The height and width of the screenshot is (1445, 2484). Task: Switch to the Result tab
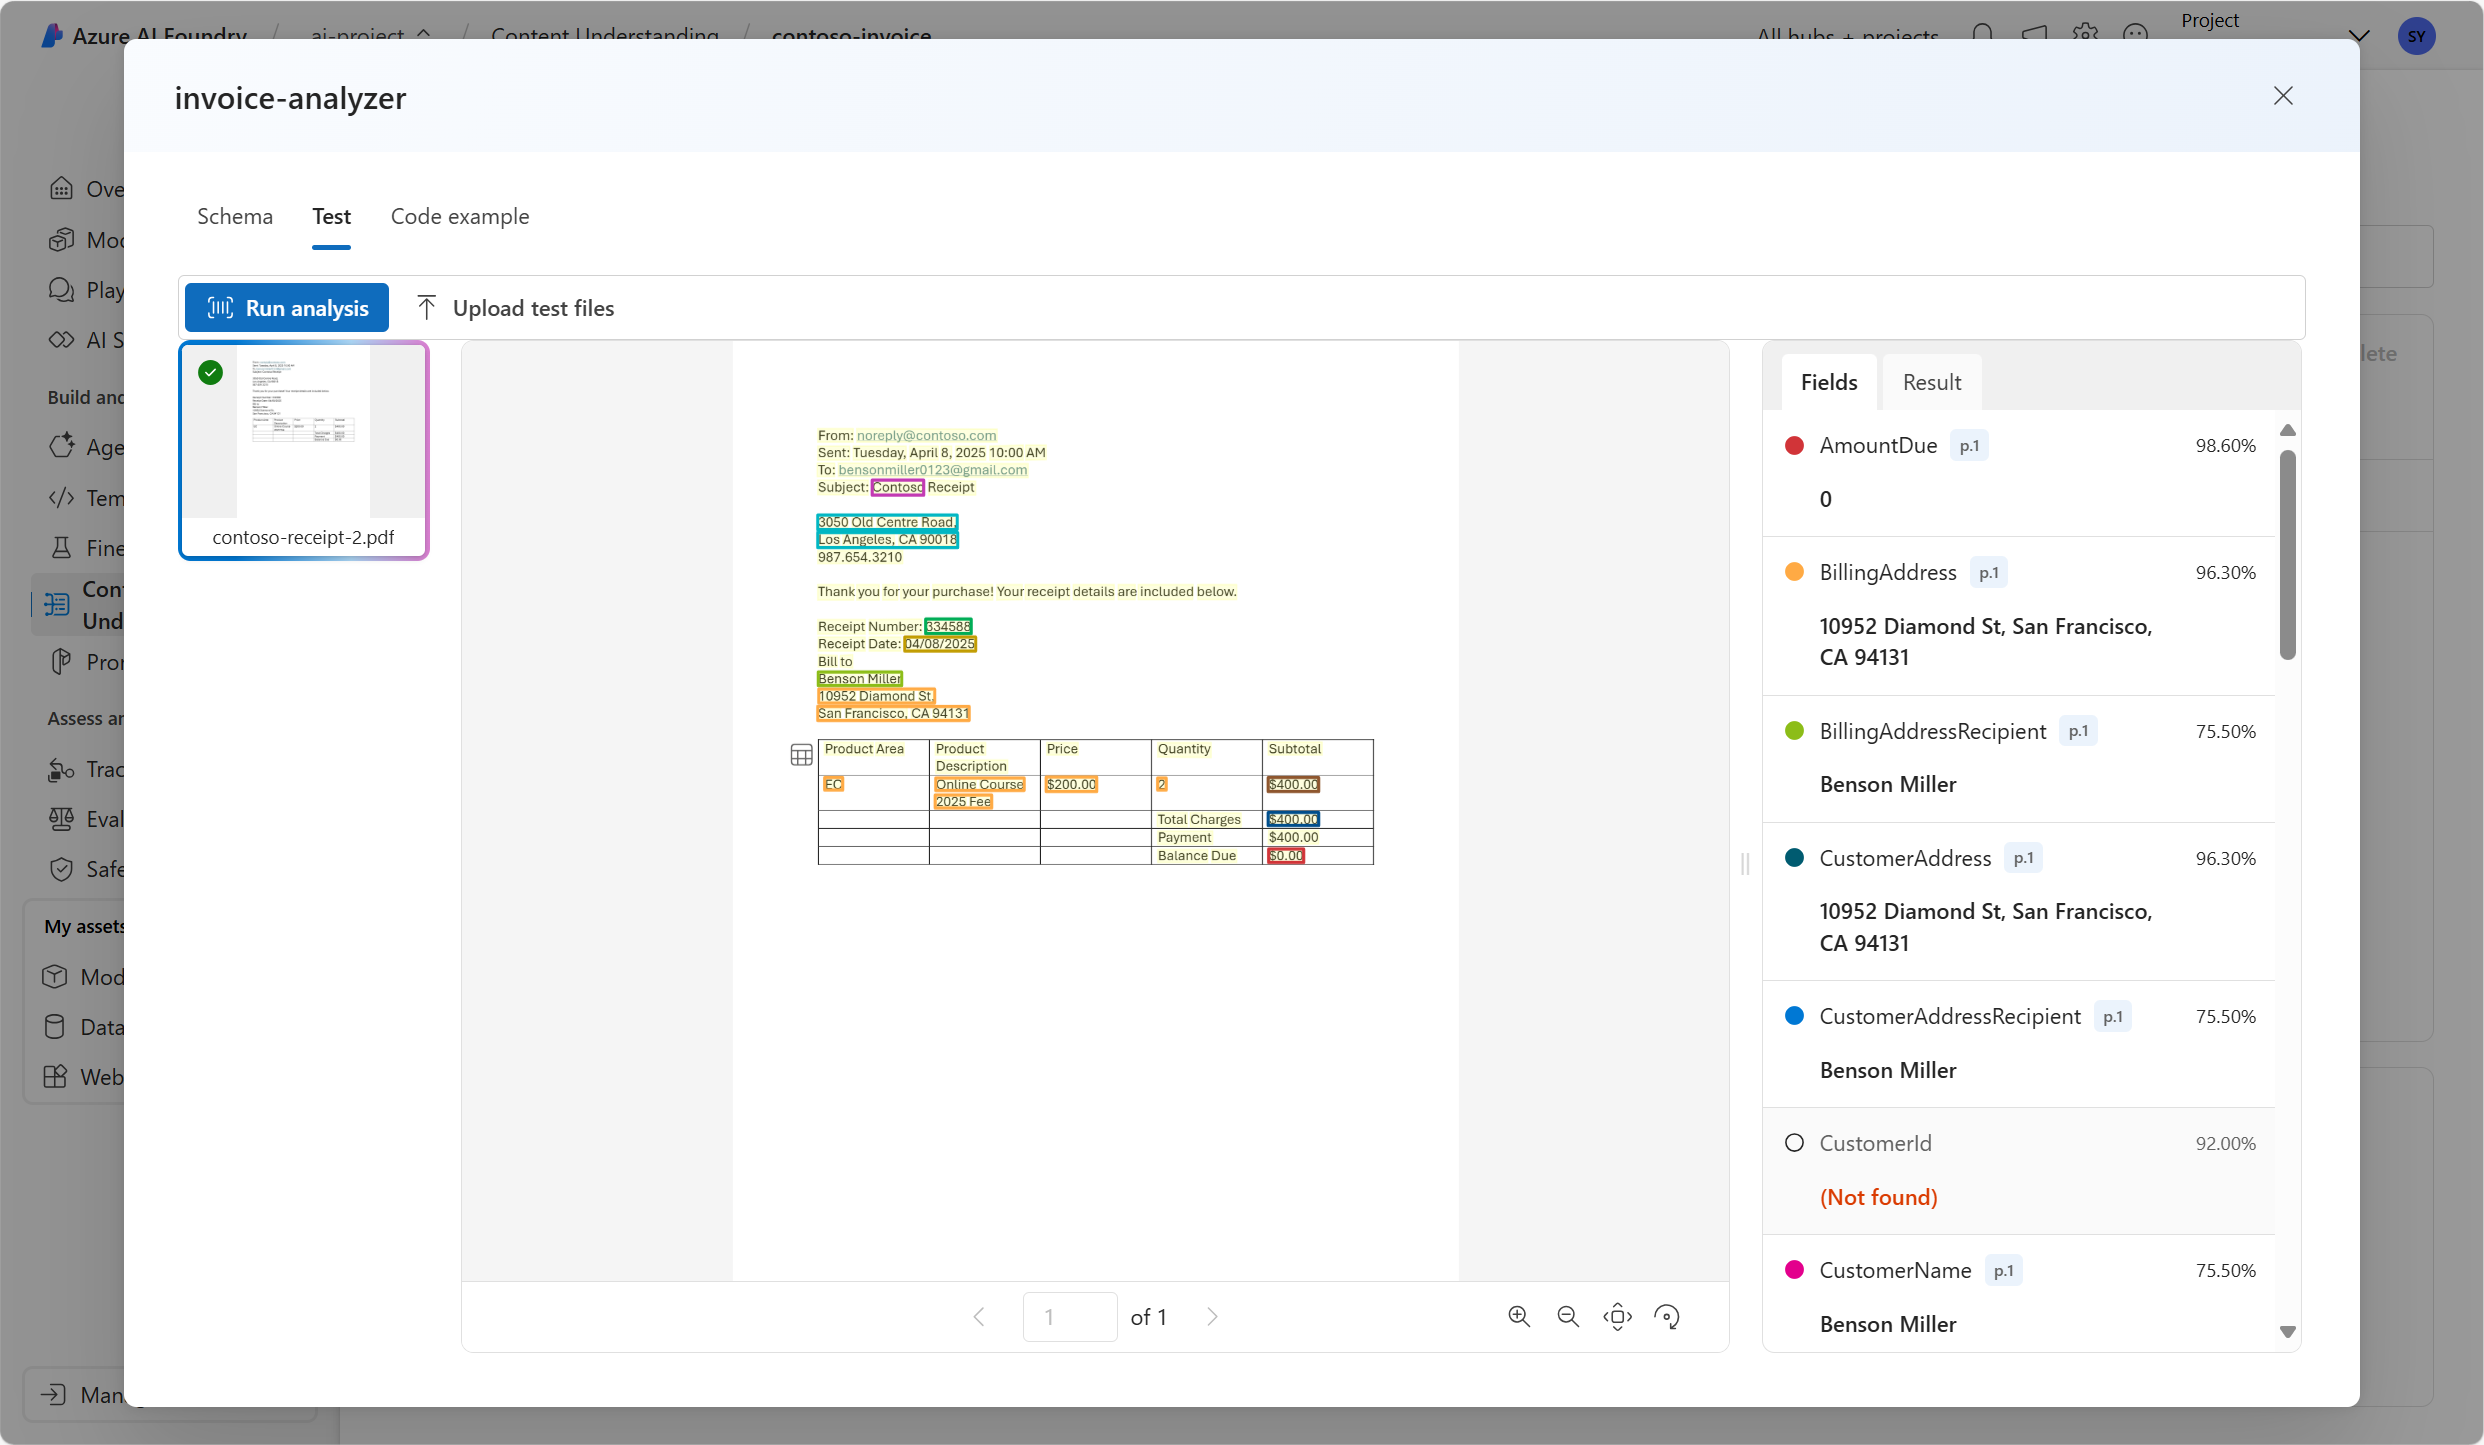1931,382
